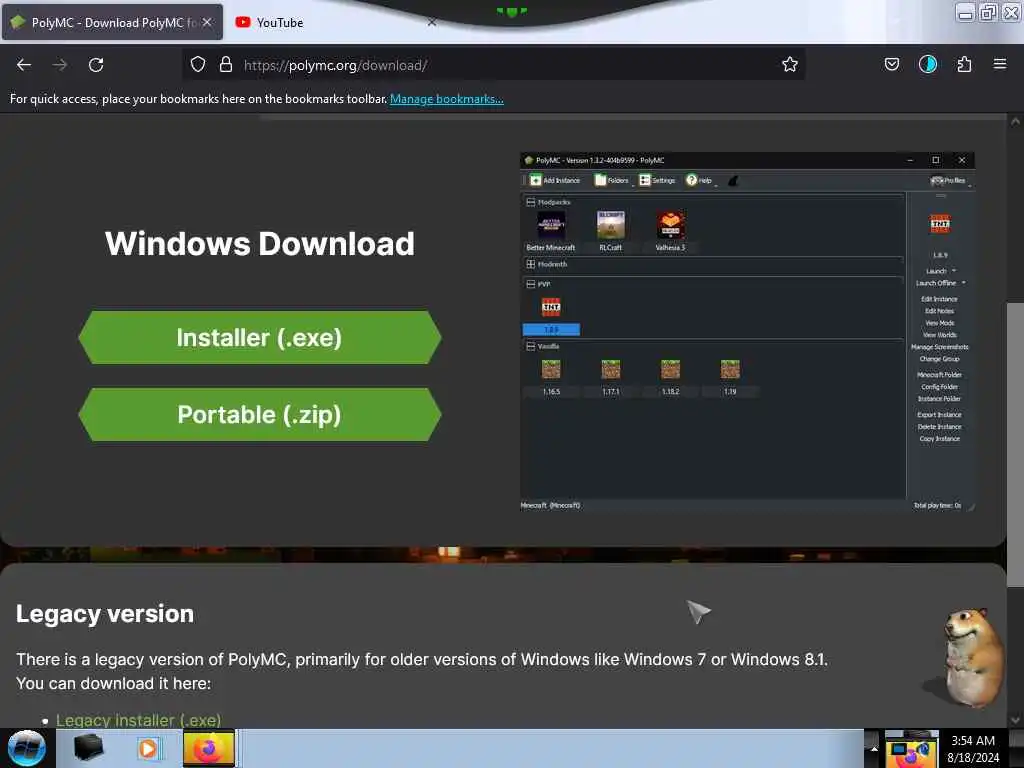Click the Legacy version heading
The width and height of the screenshot is (1024, 768).
coord(105,614)
